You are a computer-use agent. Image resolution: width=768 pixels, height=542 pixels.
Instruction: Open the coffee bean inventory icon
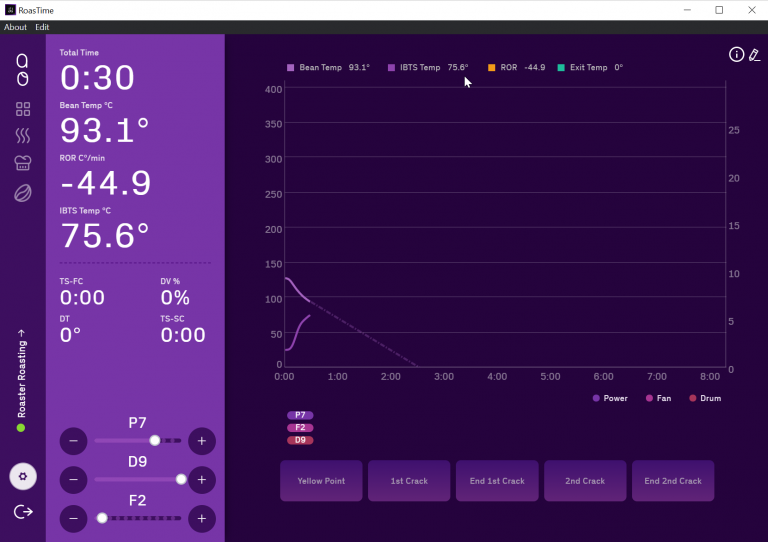23,193
